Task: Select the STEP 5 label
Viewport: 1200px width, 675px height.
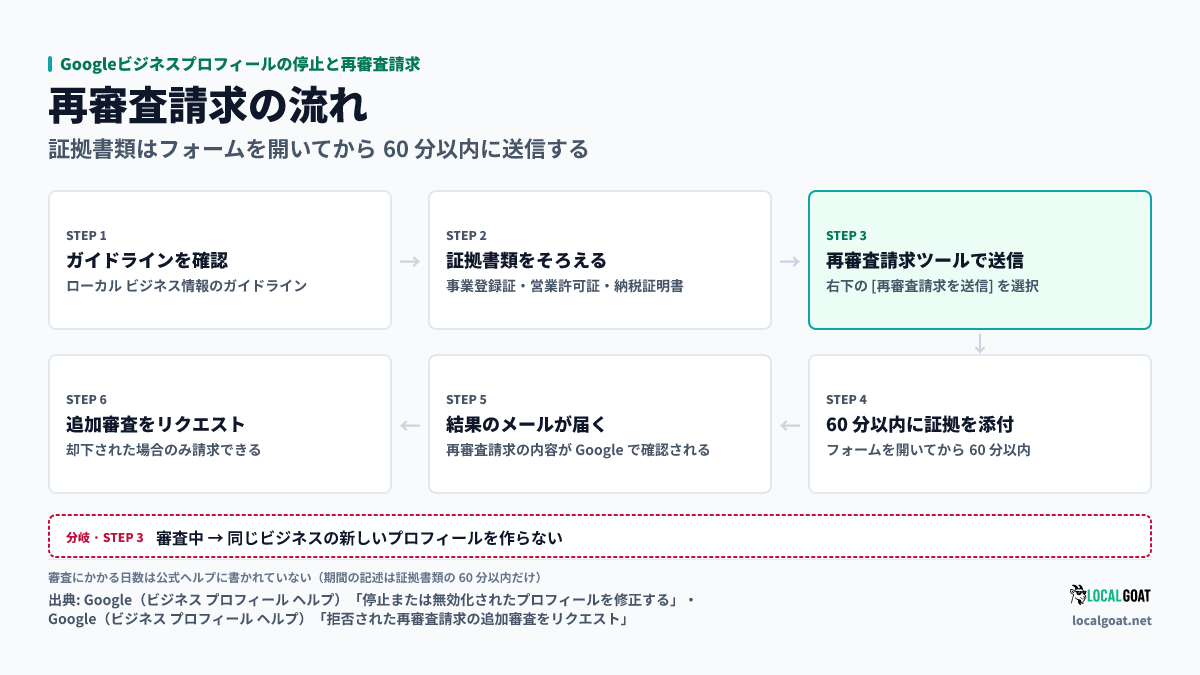Action: [x=467, y=400]
